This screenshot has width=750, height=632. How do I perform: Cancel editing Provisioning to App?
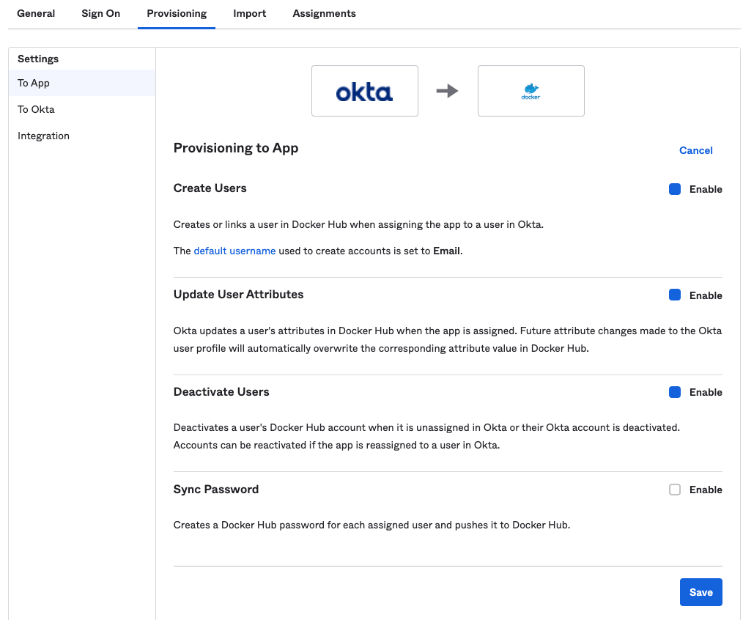(x=695, y=150)
